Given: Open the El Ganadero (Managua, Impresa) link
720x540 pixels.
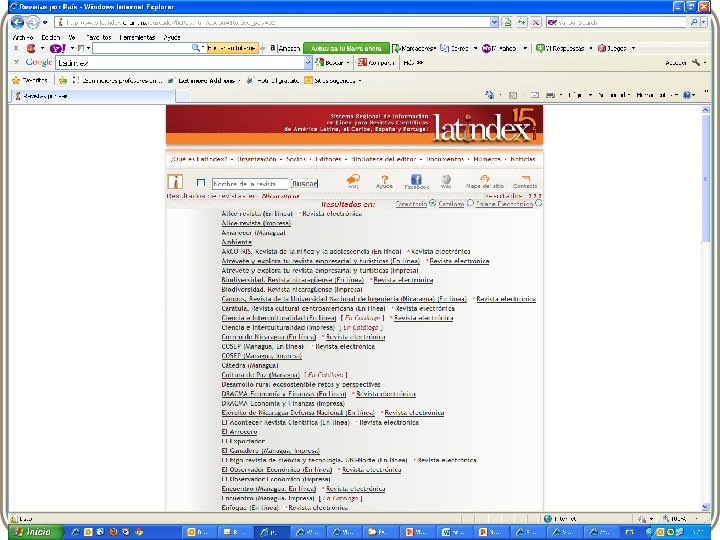Looking at the screenshot, I should [270, 450].
